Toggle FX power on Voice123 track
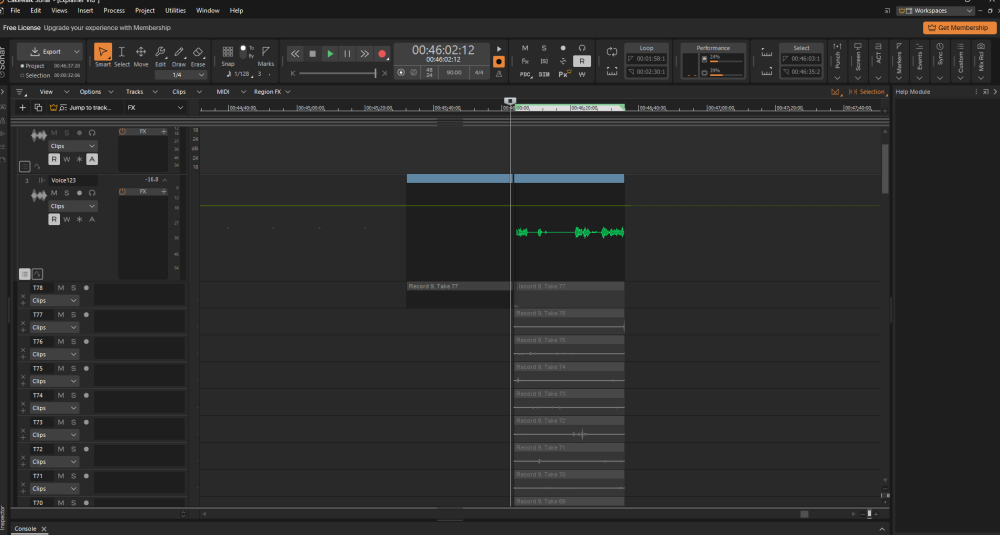Screen dimensions: 1000x535 coord(123,191)
